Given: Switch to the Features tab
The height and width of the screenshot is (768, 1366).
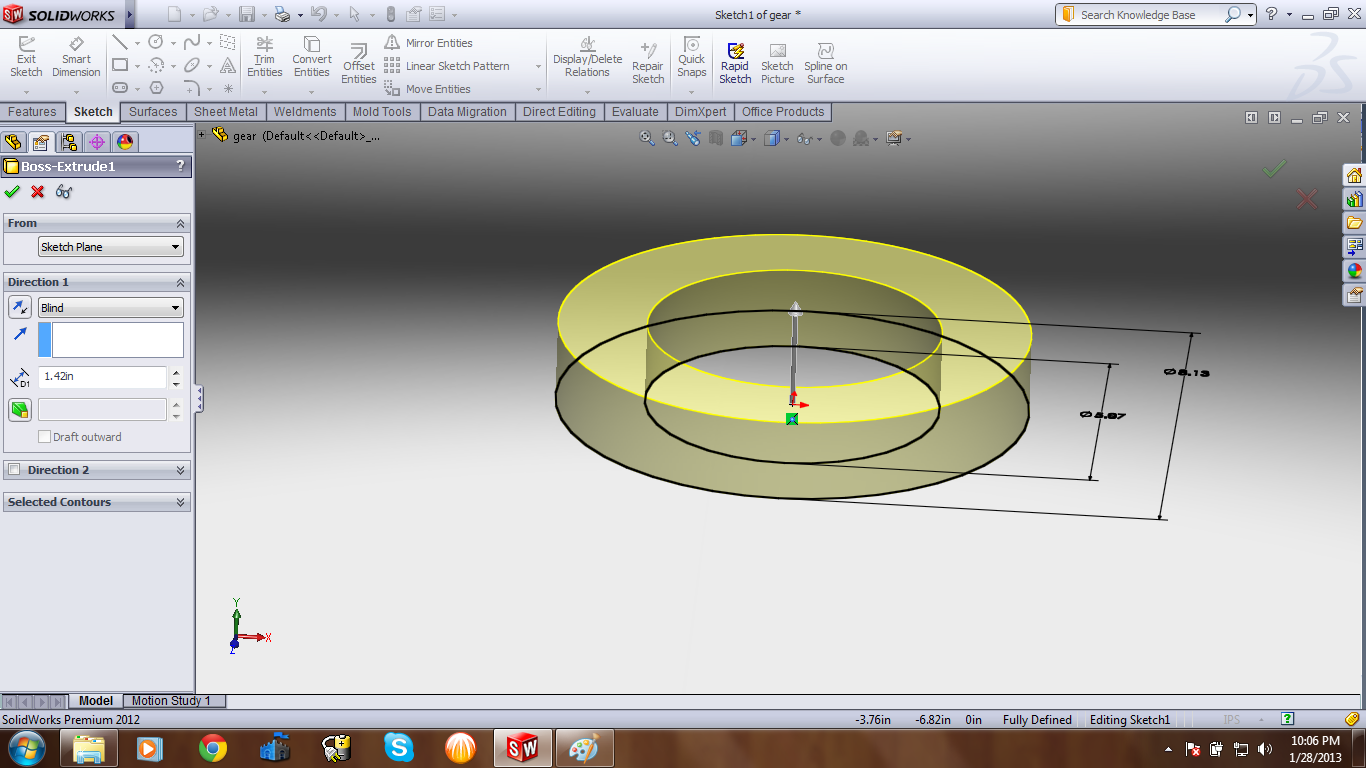Looking at the screenshot, I should pyautogui.click(x=32, y=112).
